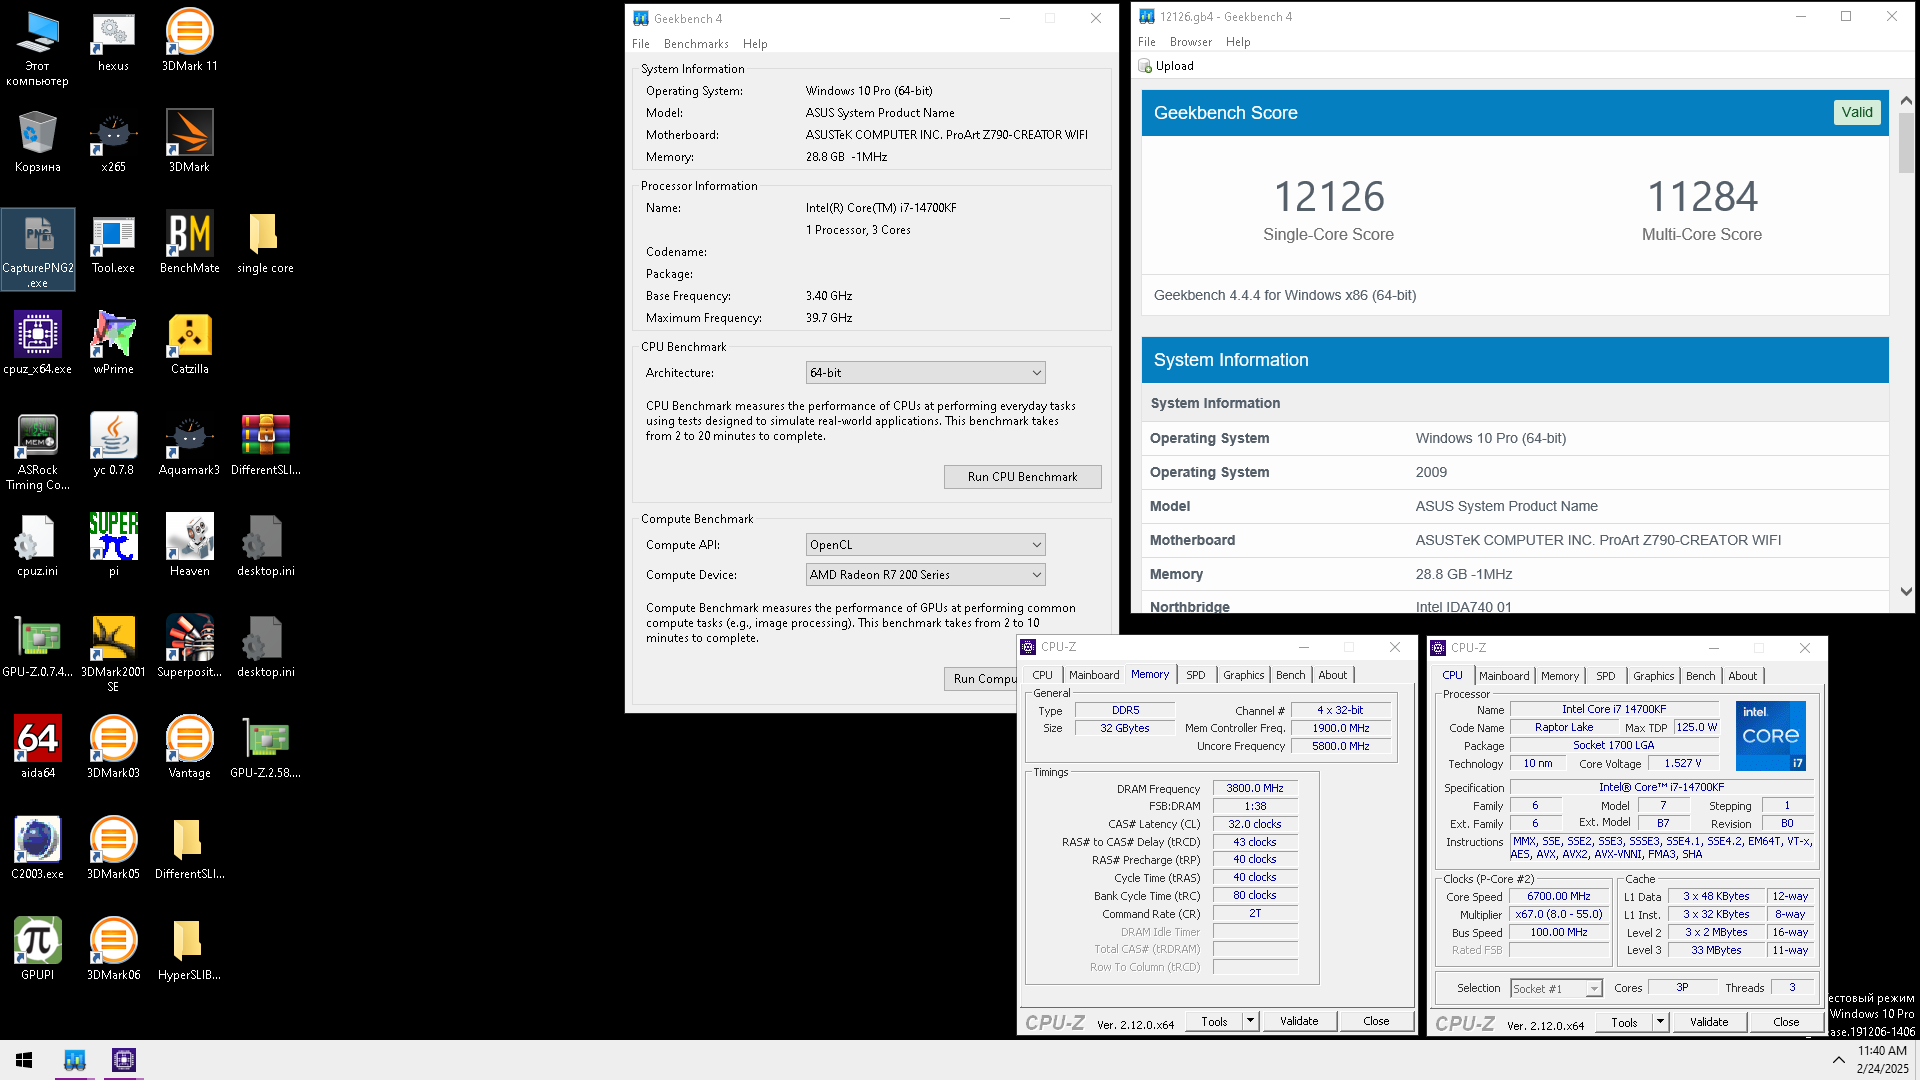Viewport: 1920px width, 1080px height.
Task: Select the Heaven benchmark icon
Action: 189,545
